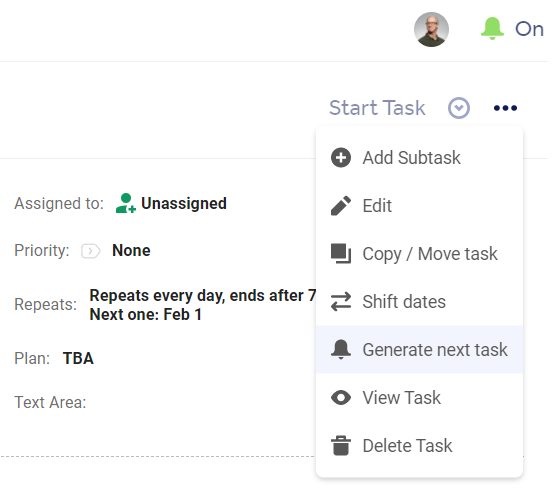Click the Copy / Move task icon
The height and width of the screenshot is (490, 552).
(341, 253)
